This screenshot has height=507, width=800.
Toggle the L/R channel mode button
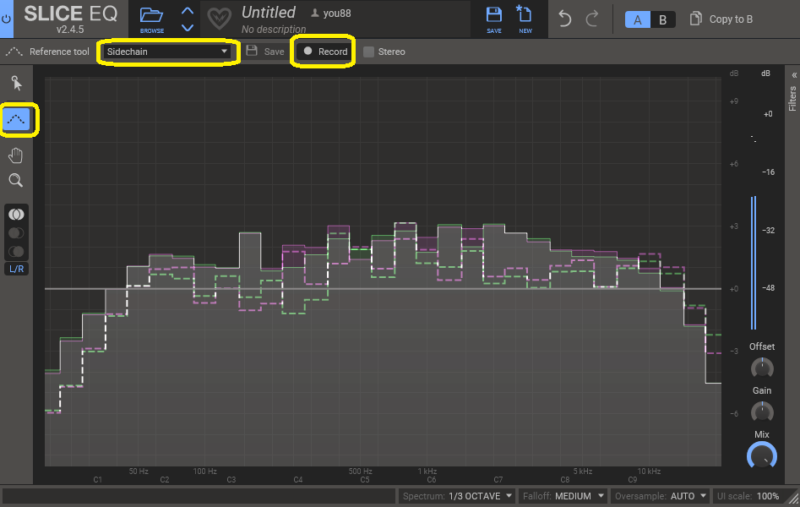point(17,269)
